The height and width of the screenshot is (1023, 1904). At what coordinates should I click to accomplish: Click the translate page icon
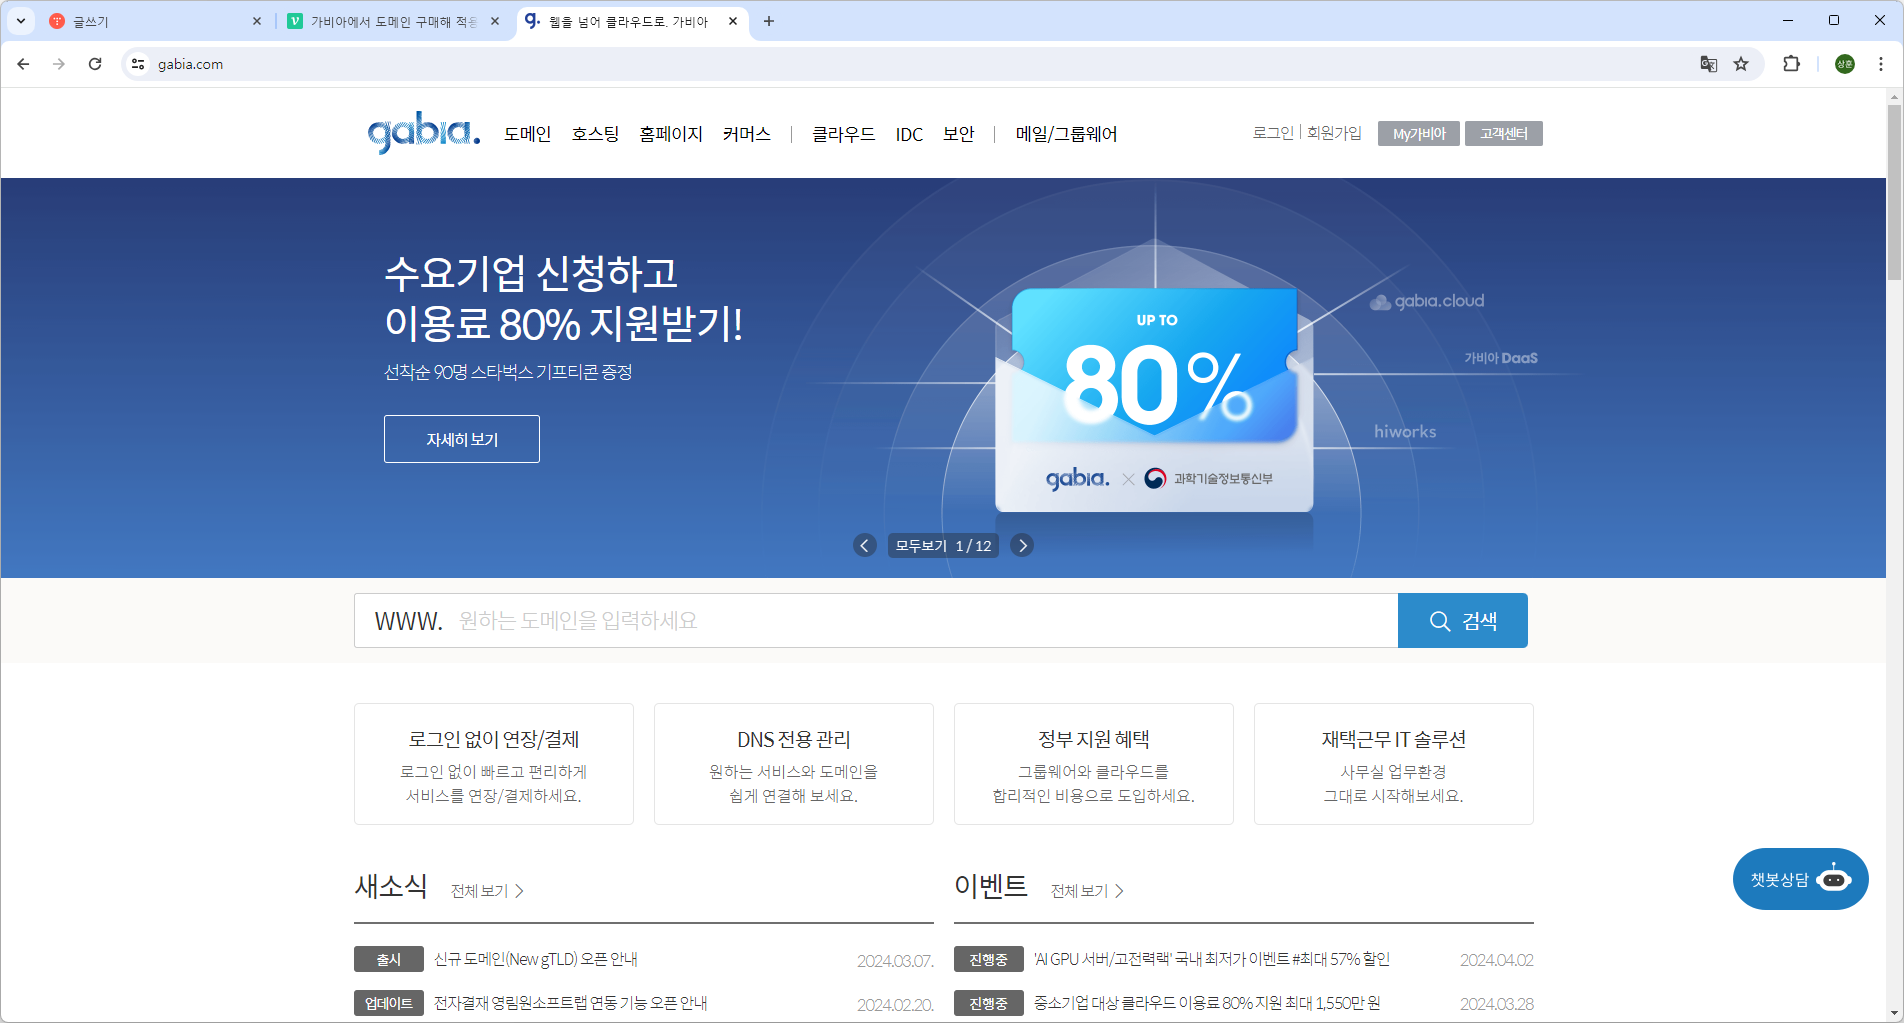(1709, 64)
